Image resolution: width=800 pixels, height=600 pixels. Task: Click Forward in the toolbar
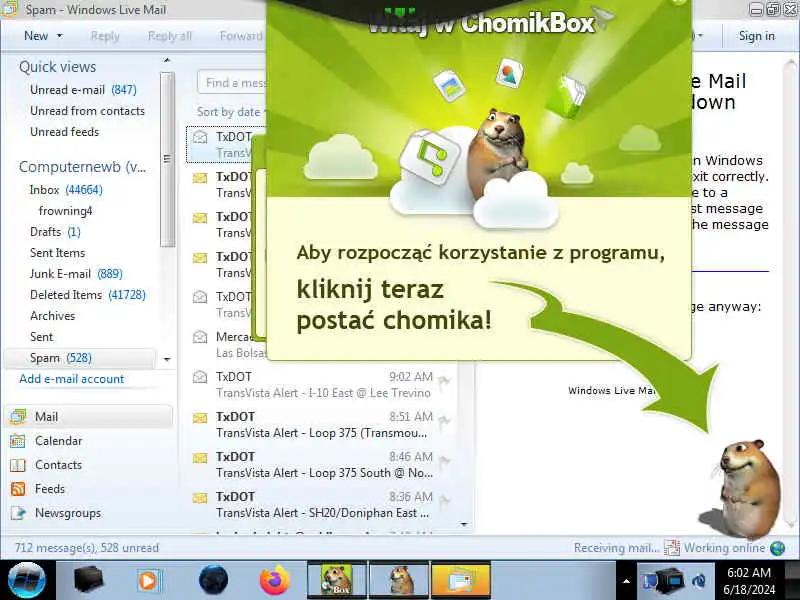241,36
